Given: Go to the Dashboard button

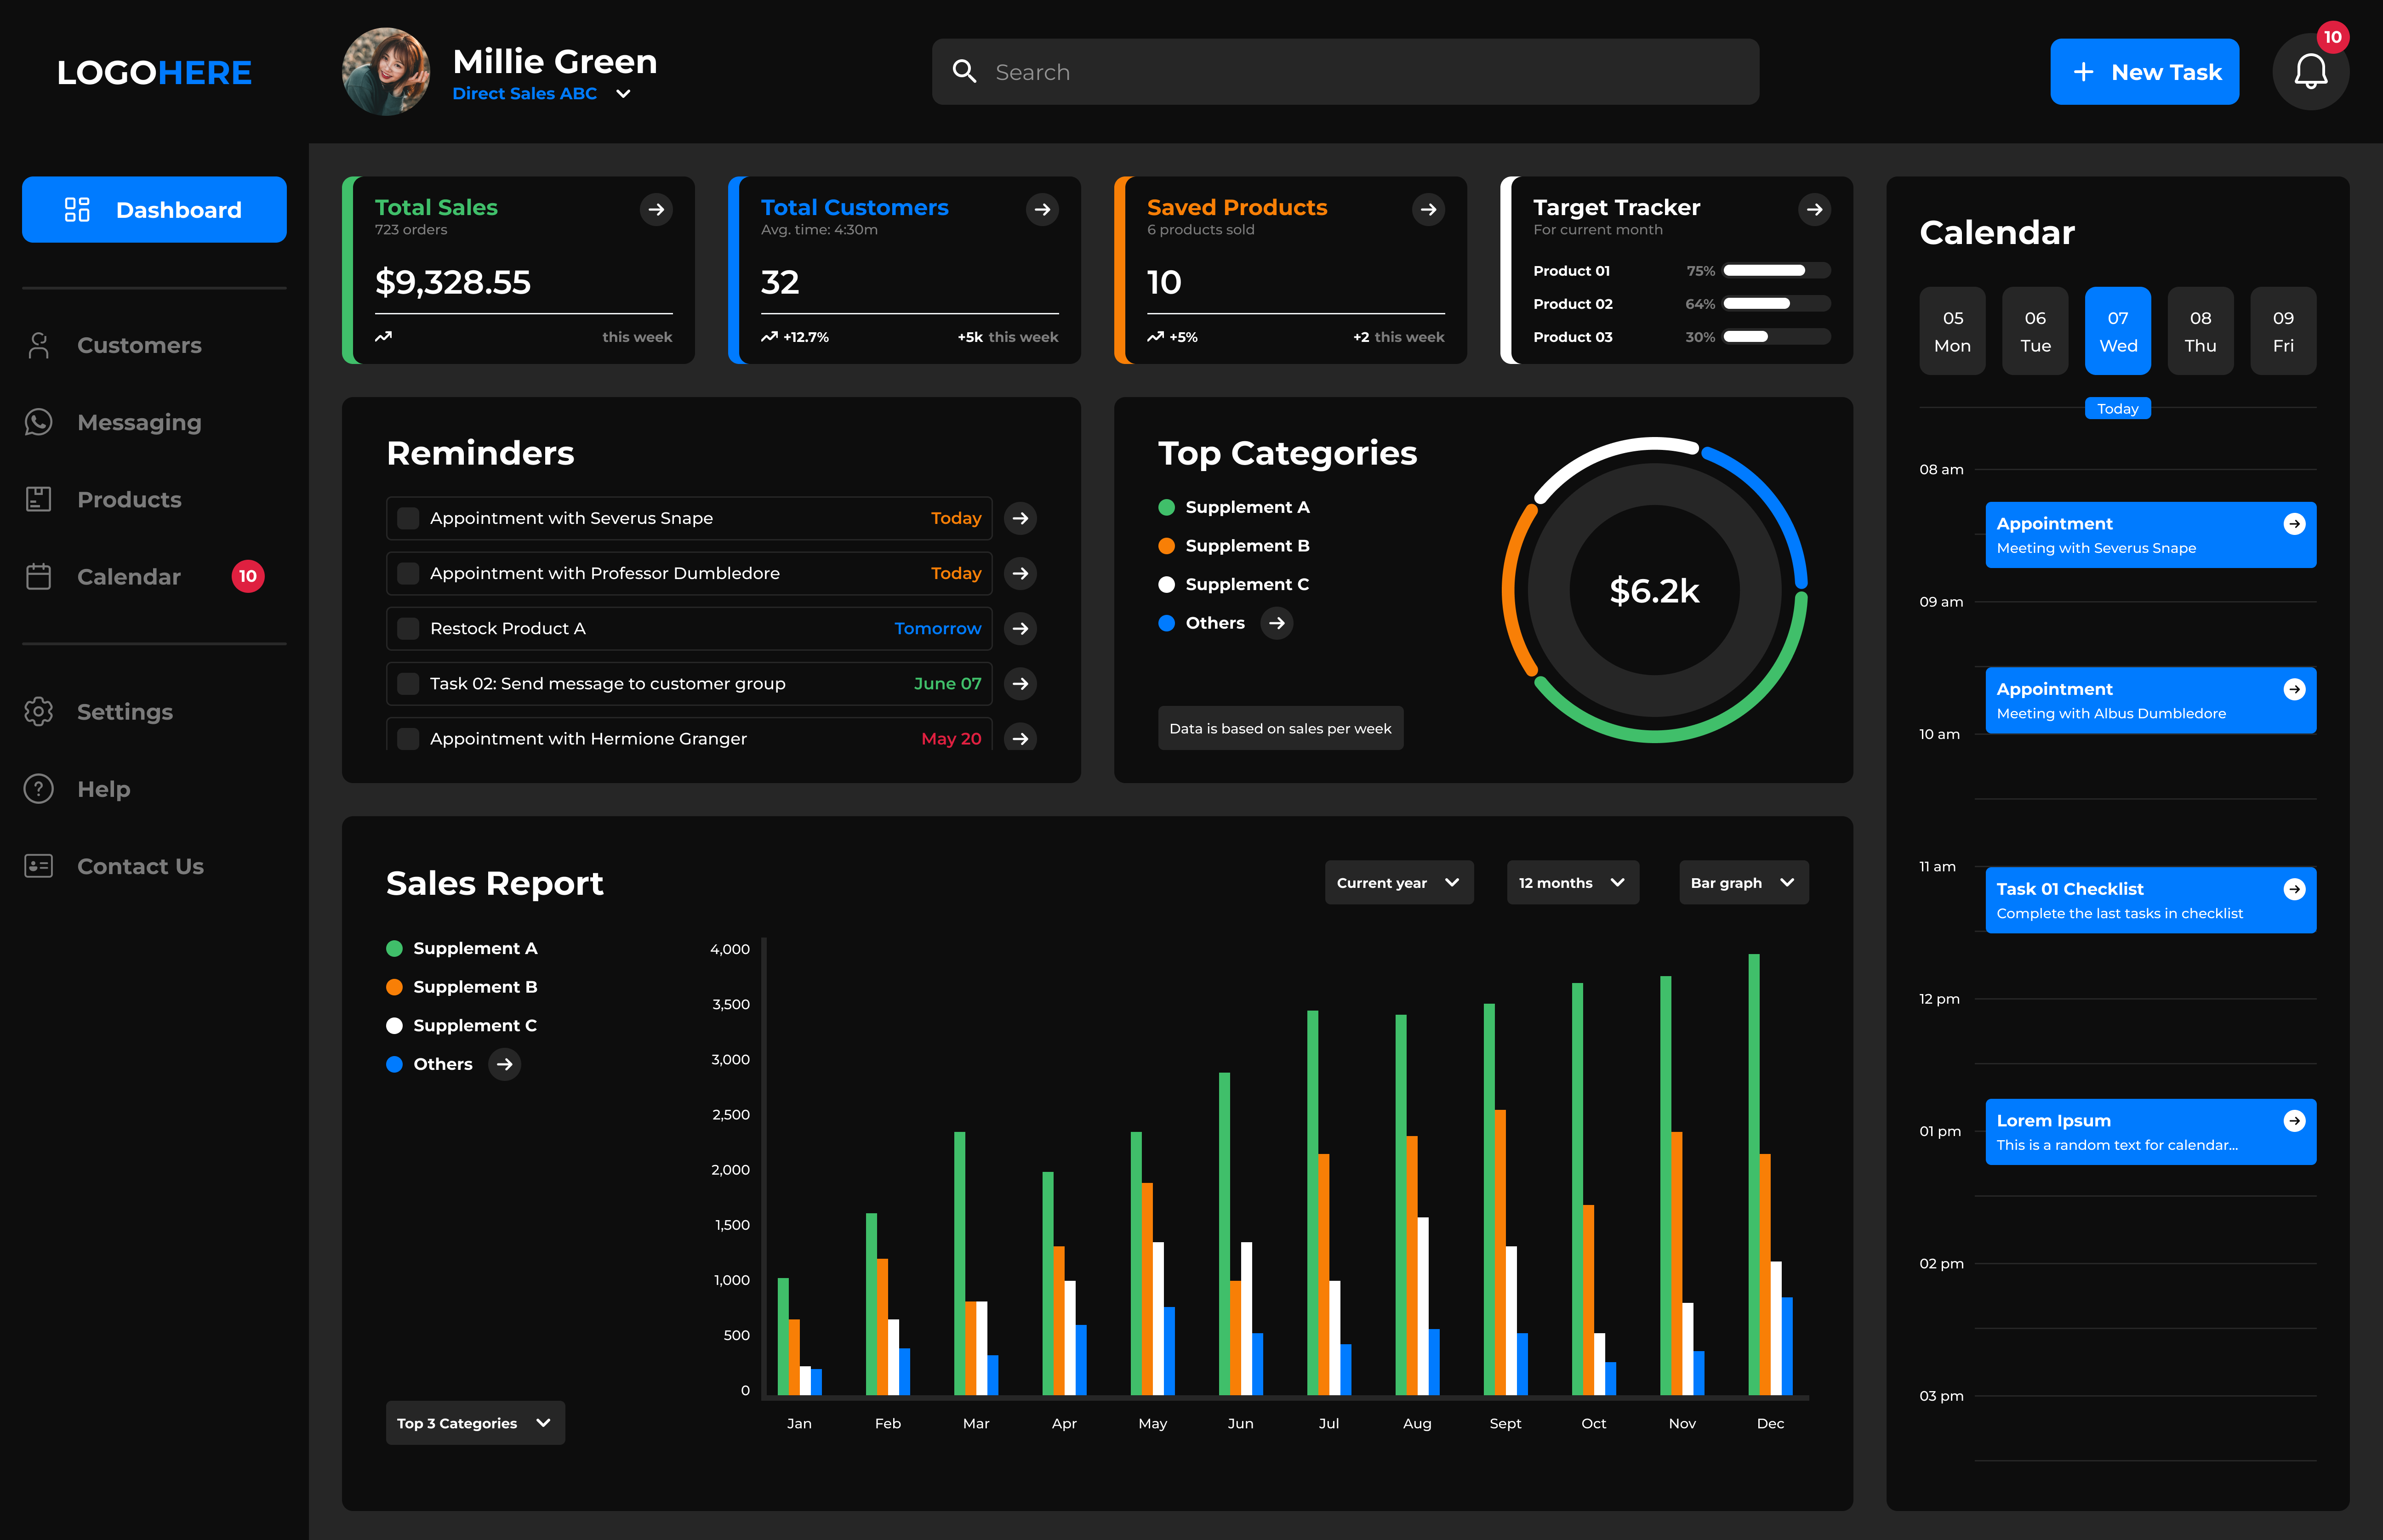Looking at the screenshot, I should click(154, 209).
